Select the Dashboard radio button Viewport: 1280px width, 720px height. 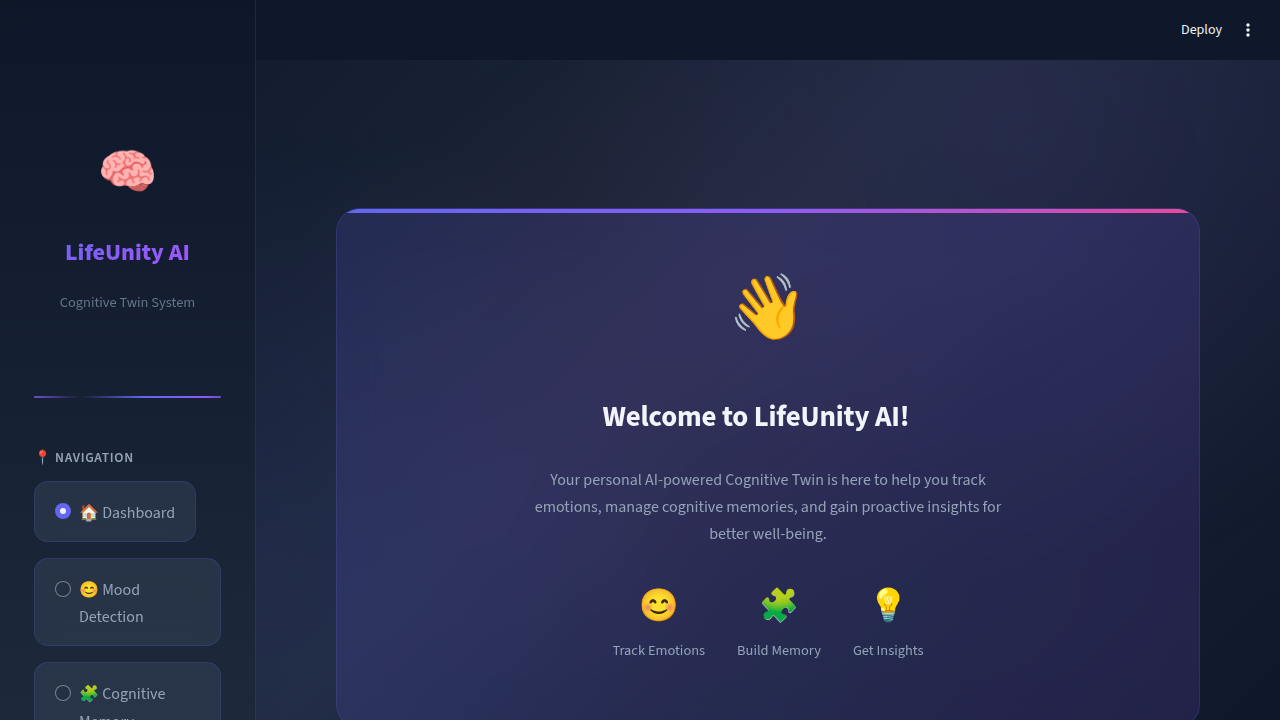click(x=63, y=511)
